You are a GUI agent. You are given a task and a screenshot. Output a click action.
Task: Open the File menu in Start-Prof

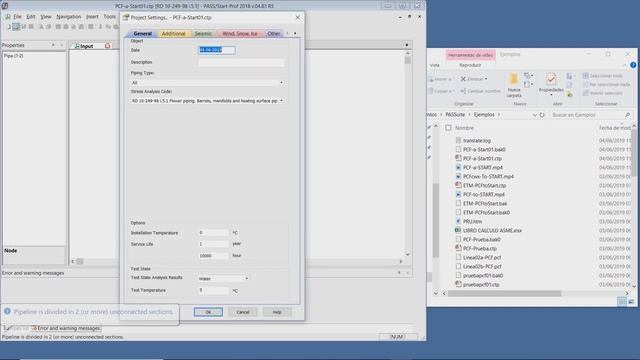point(17,17)
